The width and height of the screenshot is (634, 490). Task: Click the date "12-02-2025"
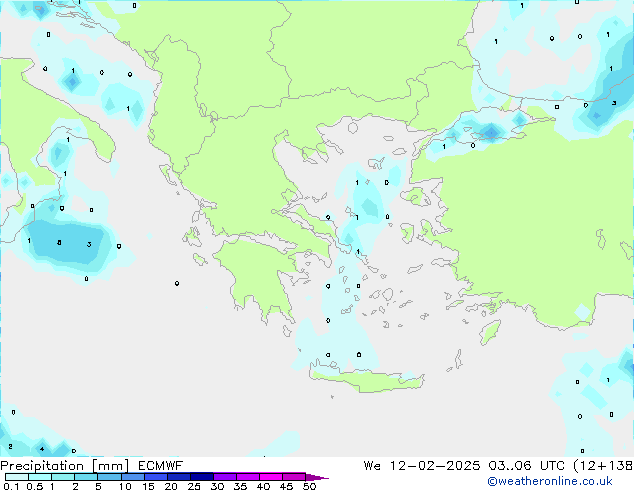click(435, 466)
